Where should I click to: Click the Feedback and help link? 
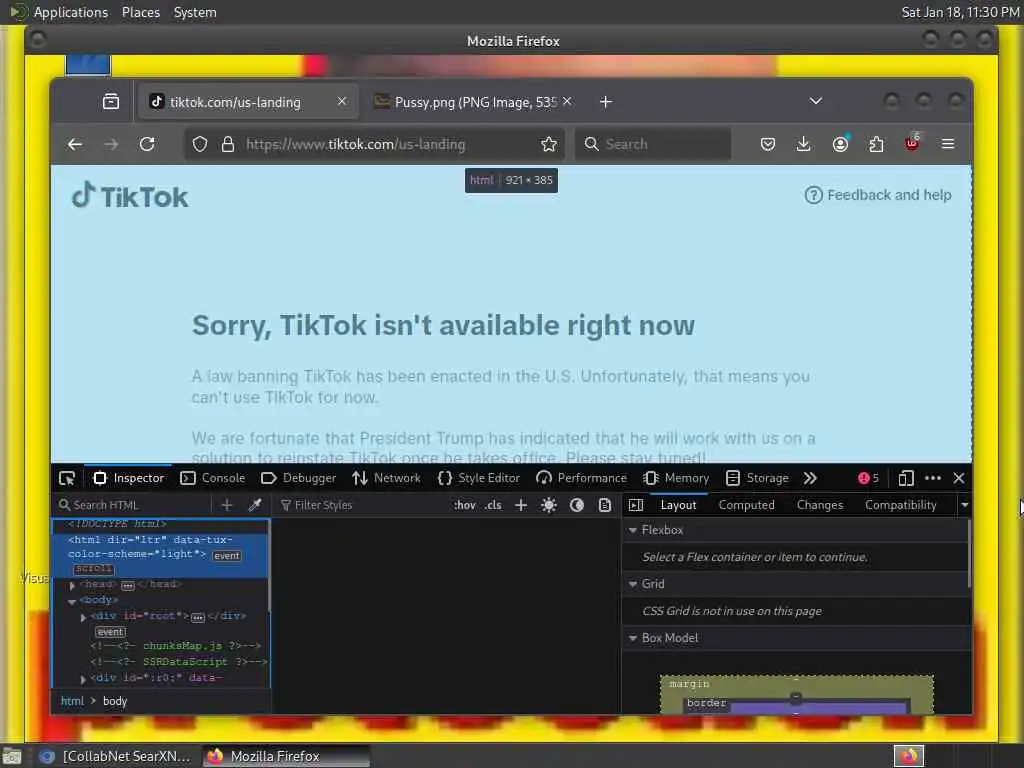(878, 195)
